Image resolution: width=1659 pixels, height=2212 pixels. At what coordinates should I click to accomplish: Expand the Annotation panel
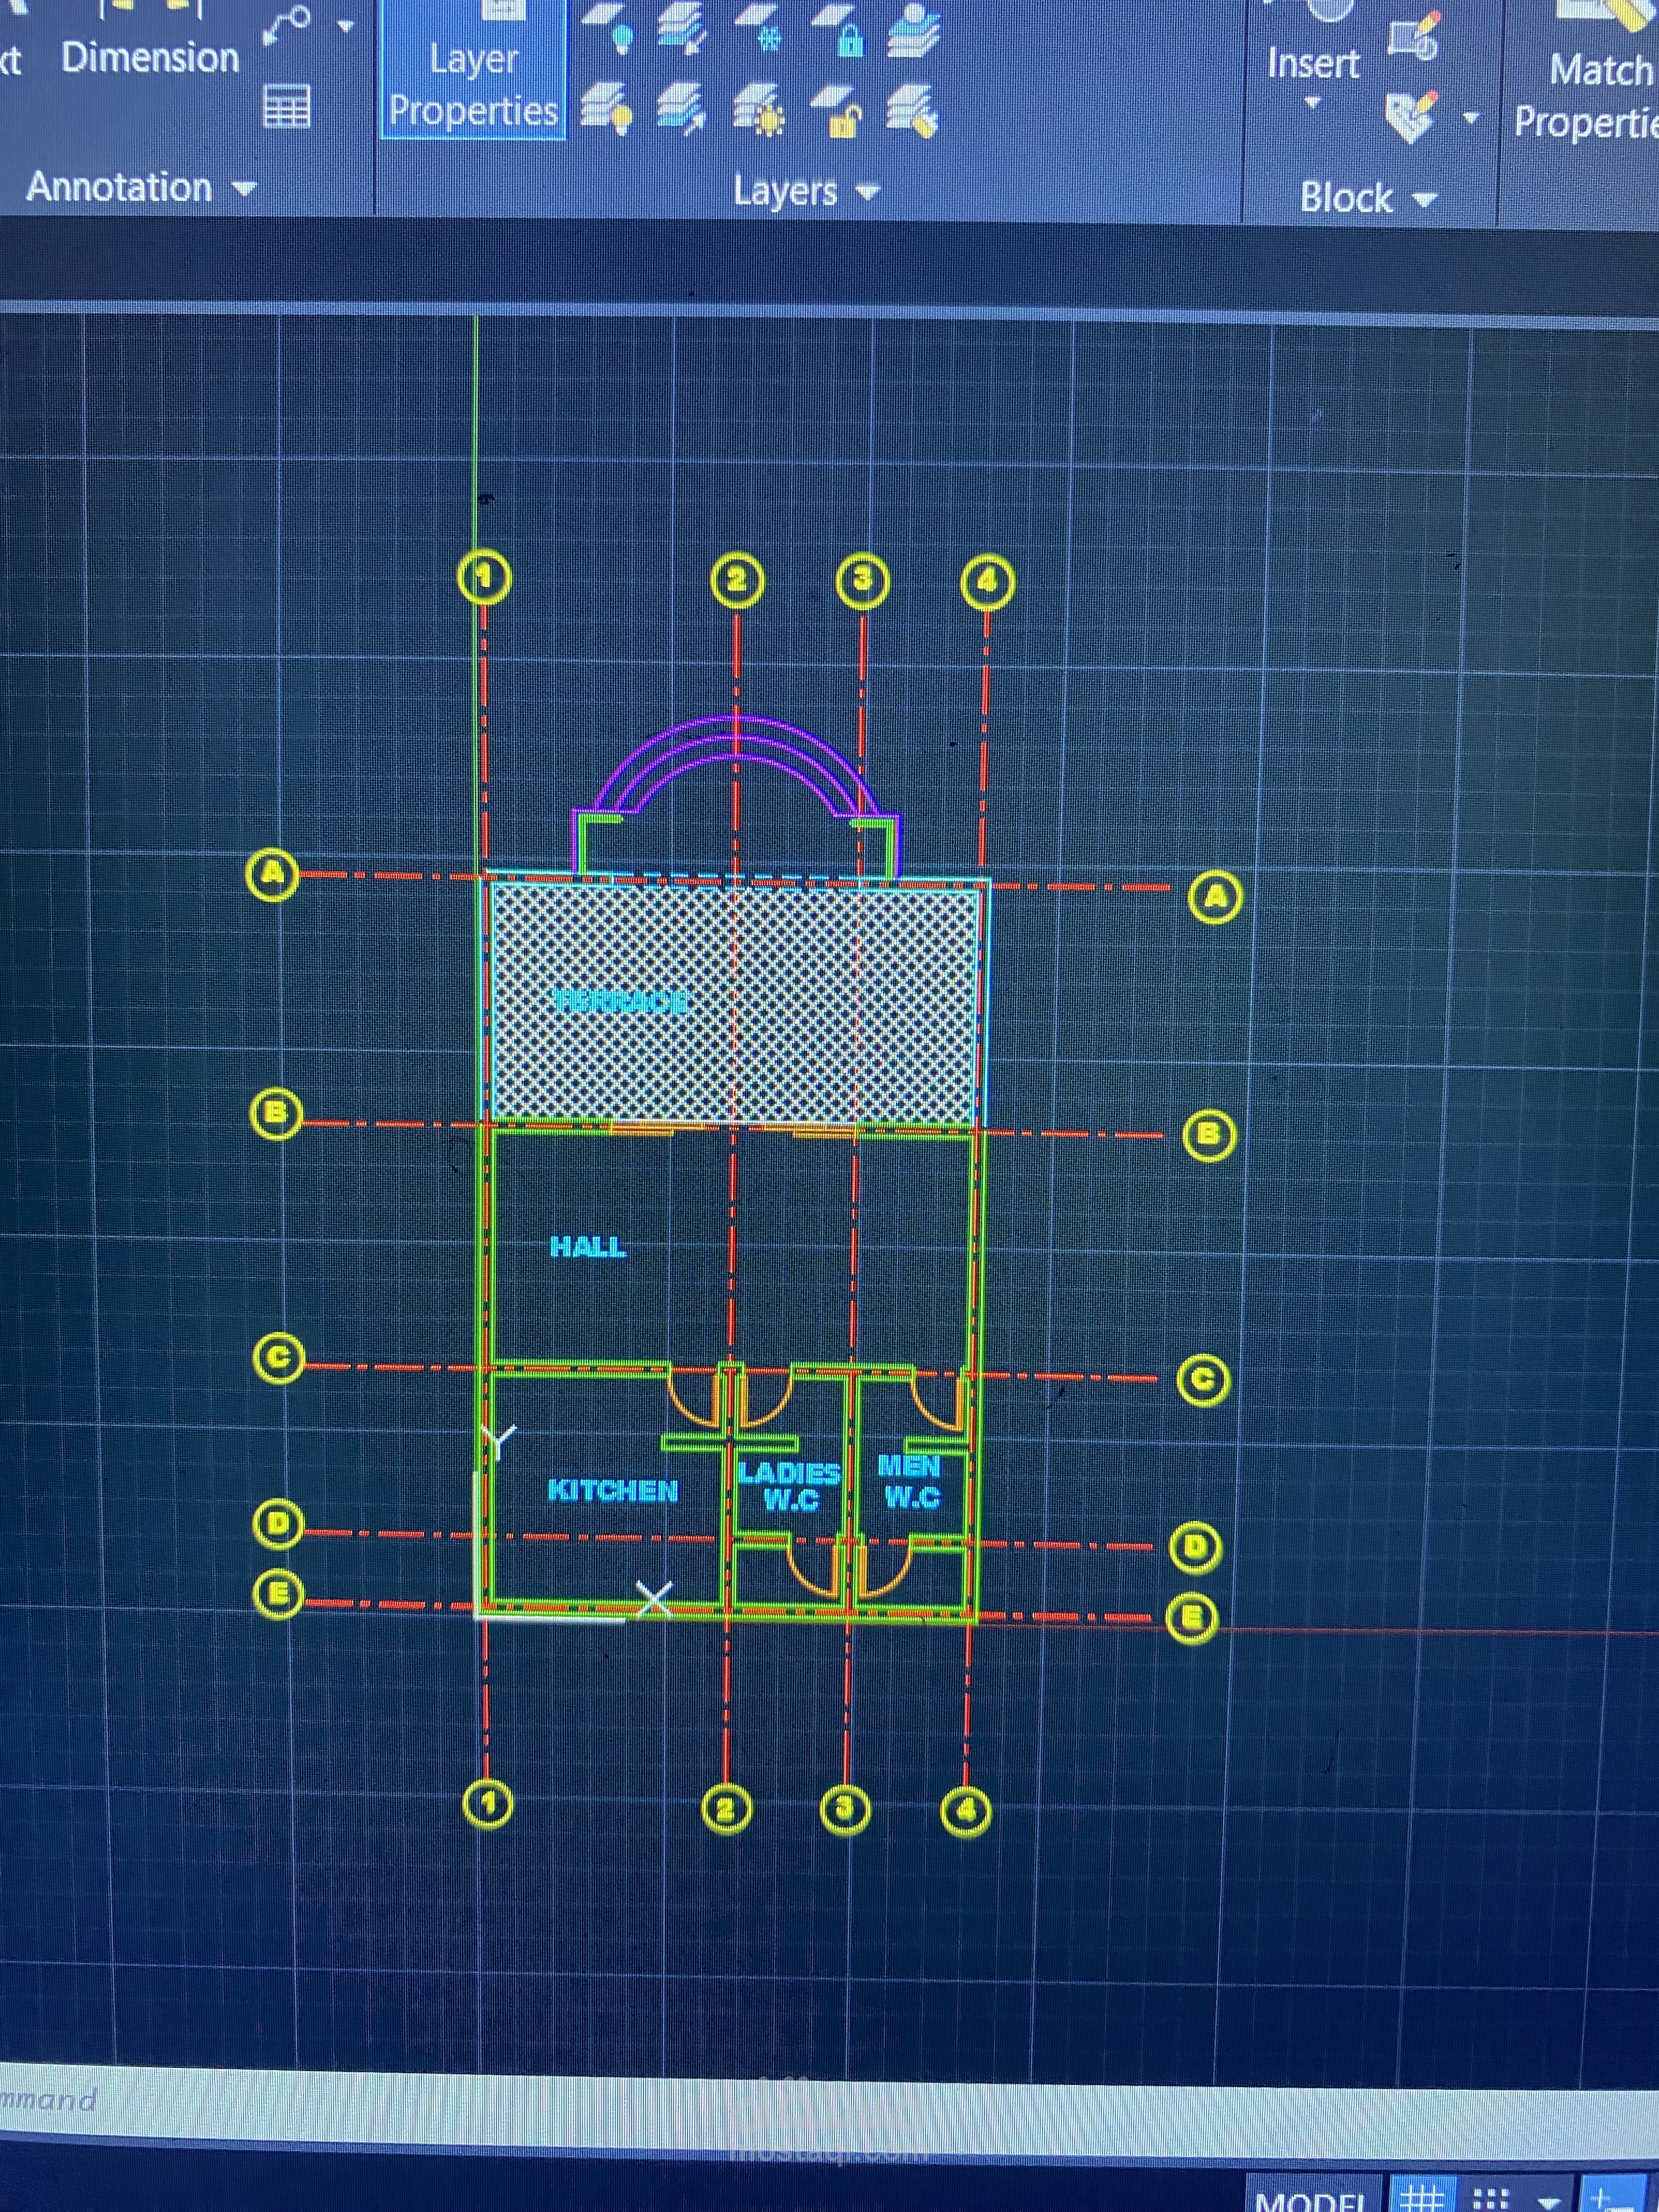[243, 188]
